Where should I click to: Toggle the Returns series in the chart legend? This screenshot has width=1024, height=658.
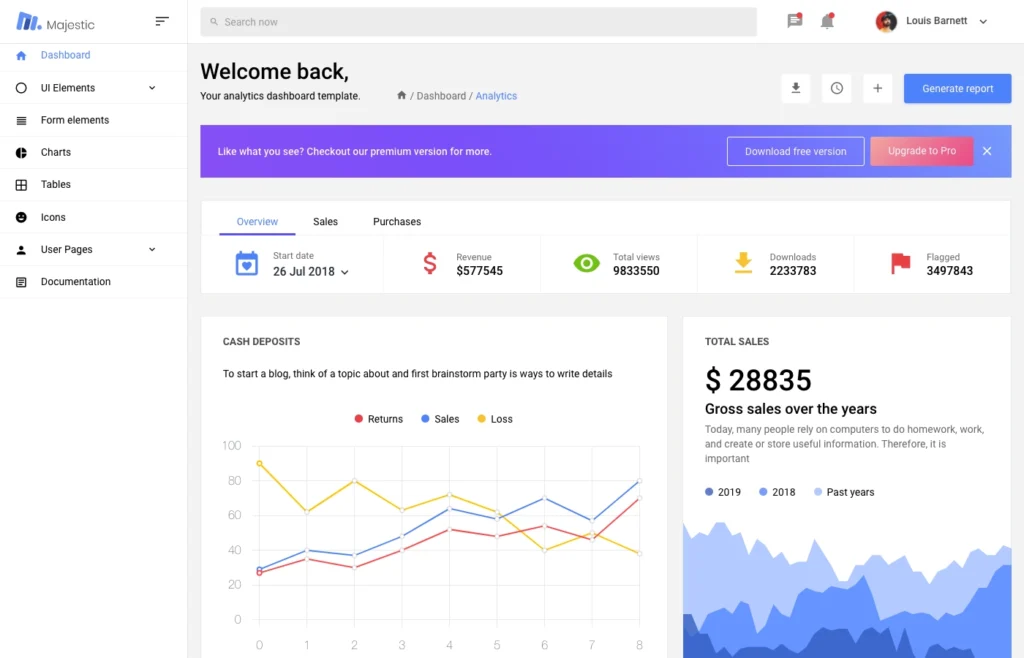click(x=378, y=419)
